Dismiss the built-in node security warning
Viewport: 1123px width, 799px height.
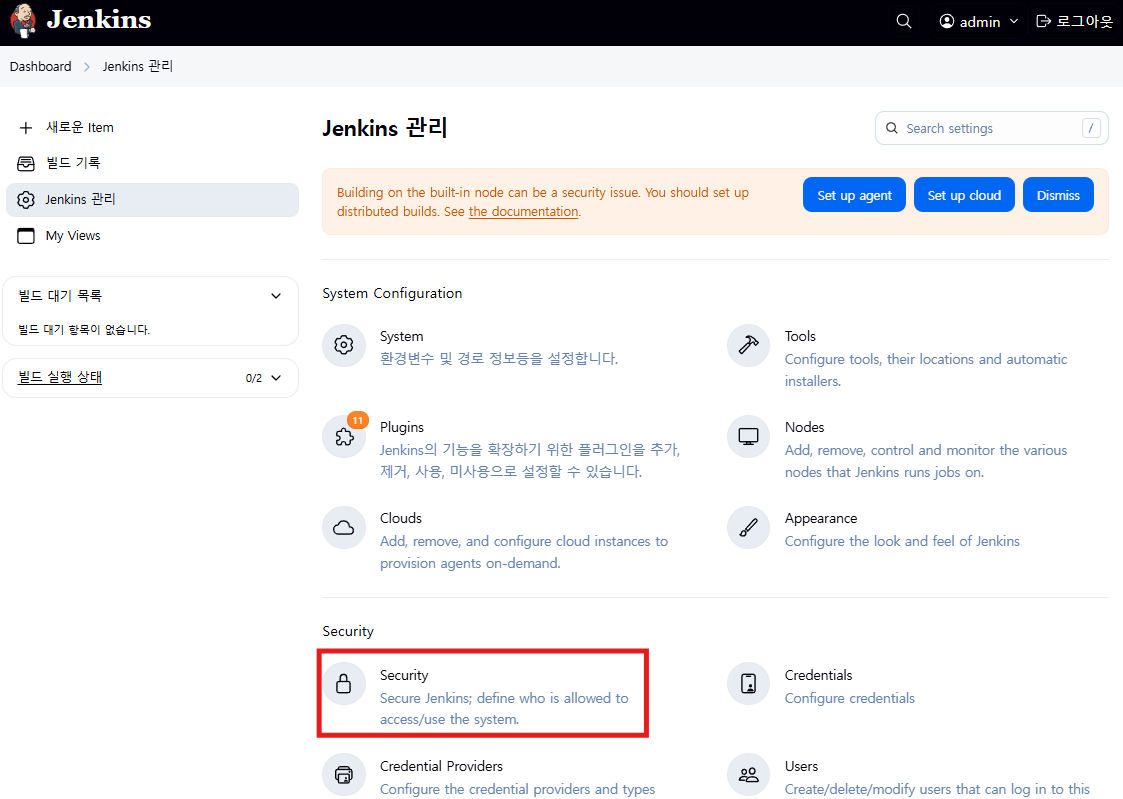(x=1058, y=195)
